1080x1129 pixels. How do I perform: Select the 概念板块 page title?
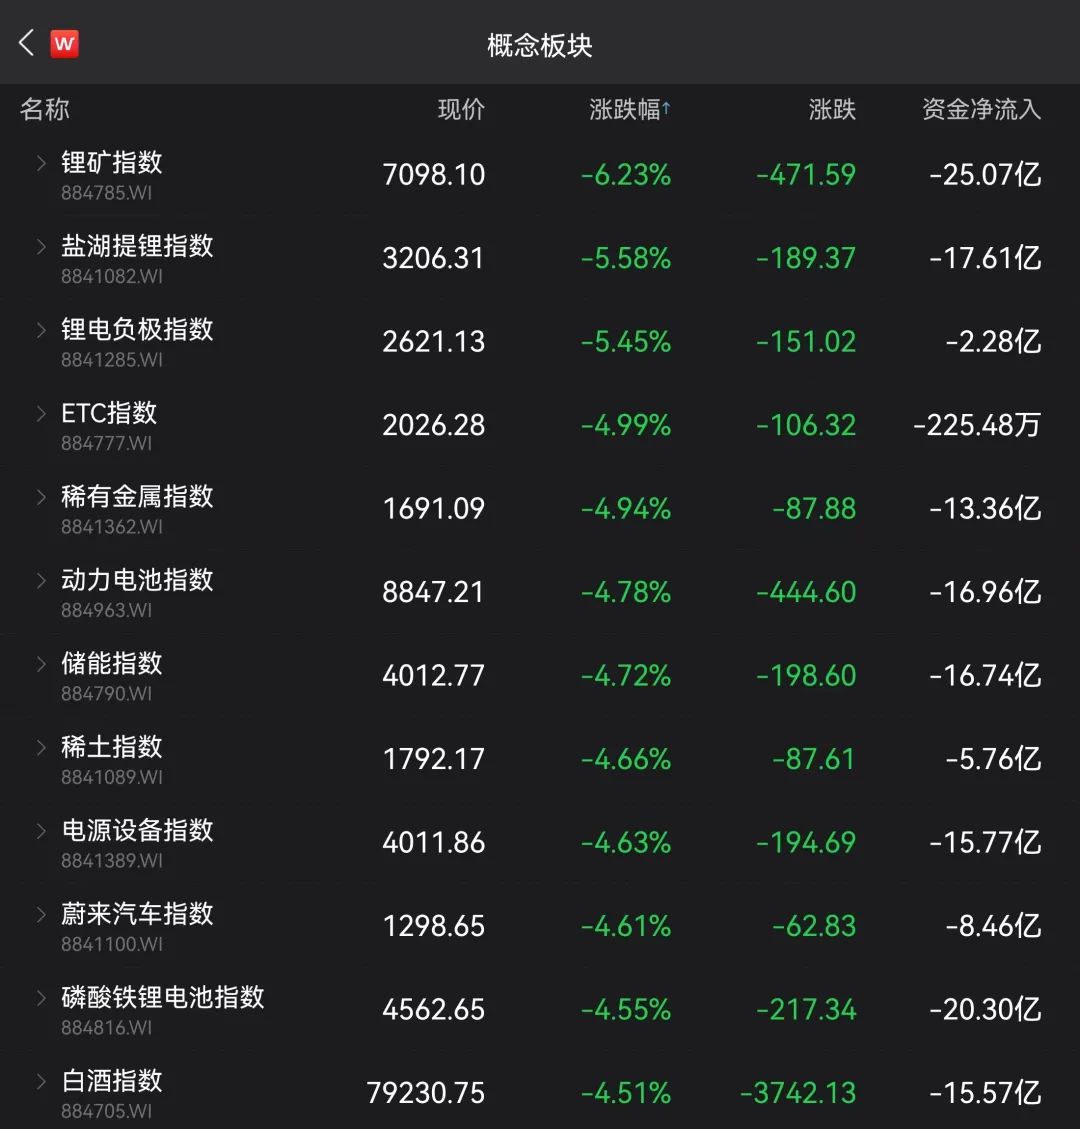[x=540, y=45]
